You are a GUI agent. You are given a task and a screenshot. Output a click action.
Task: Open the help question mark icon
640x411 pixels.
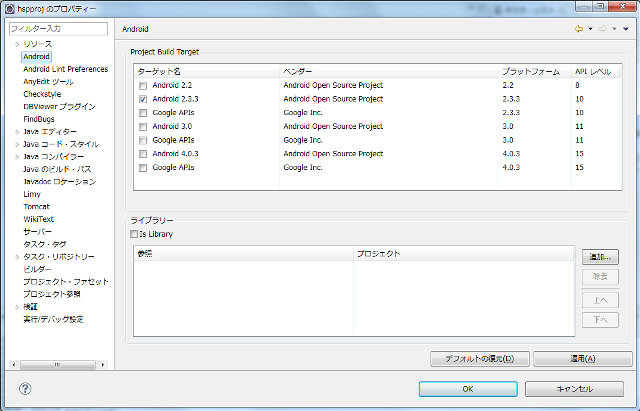click(25, 388)
